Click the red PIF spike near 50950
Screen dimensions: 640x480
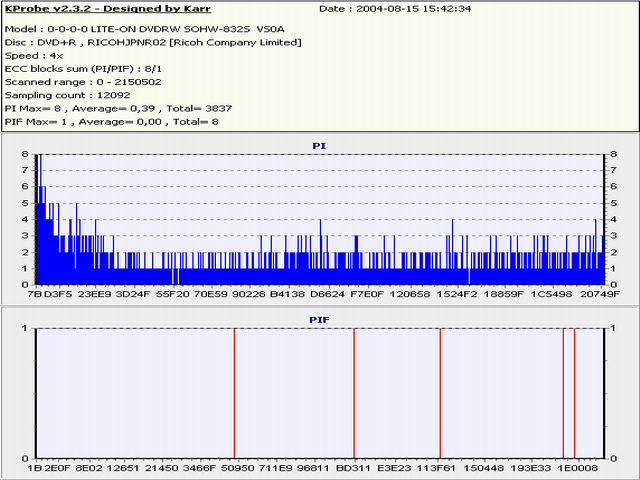[234, 393]
